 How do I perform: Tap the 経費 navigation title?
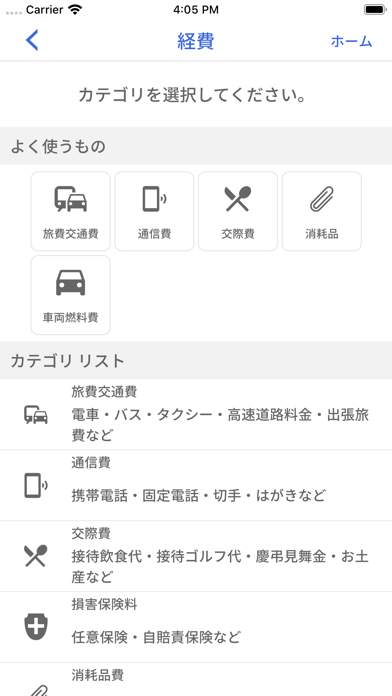coord(196,41)
